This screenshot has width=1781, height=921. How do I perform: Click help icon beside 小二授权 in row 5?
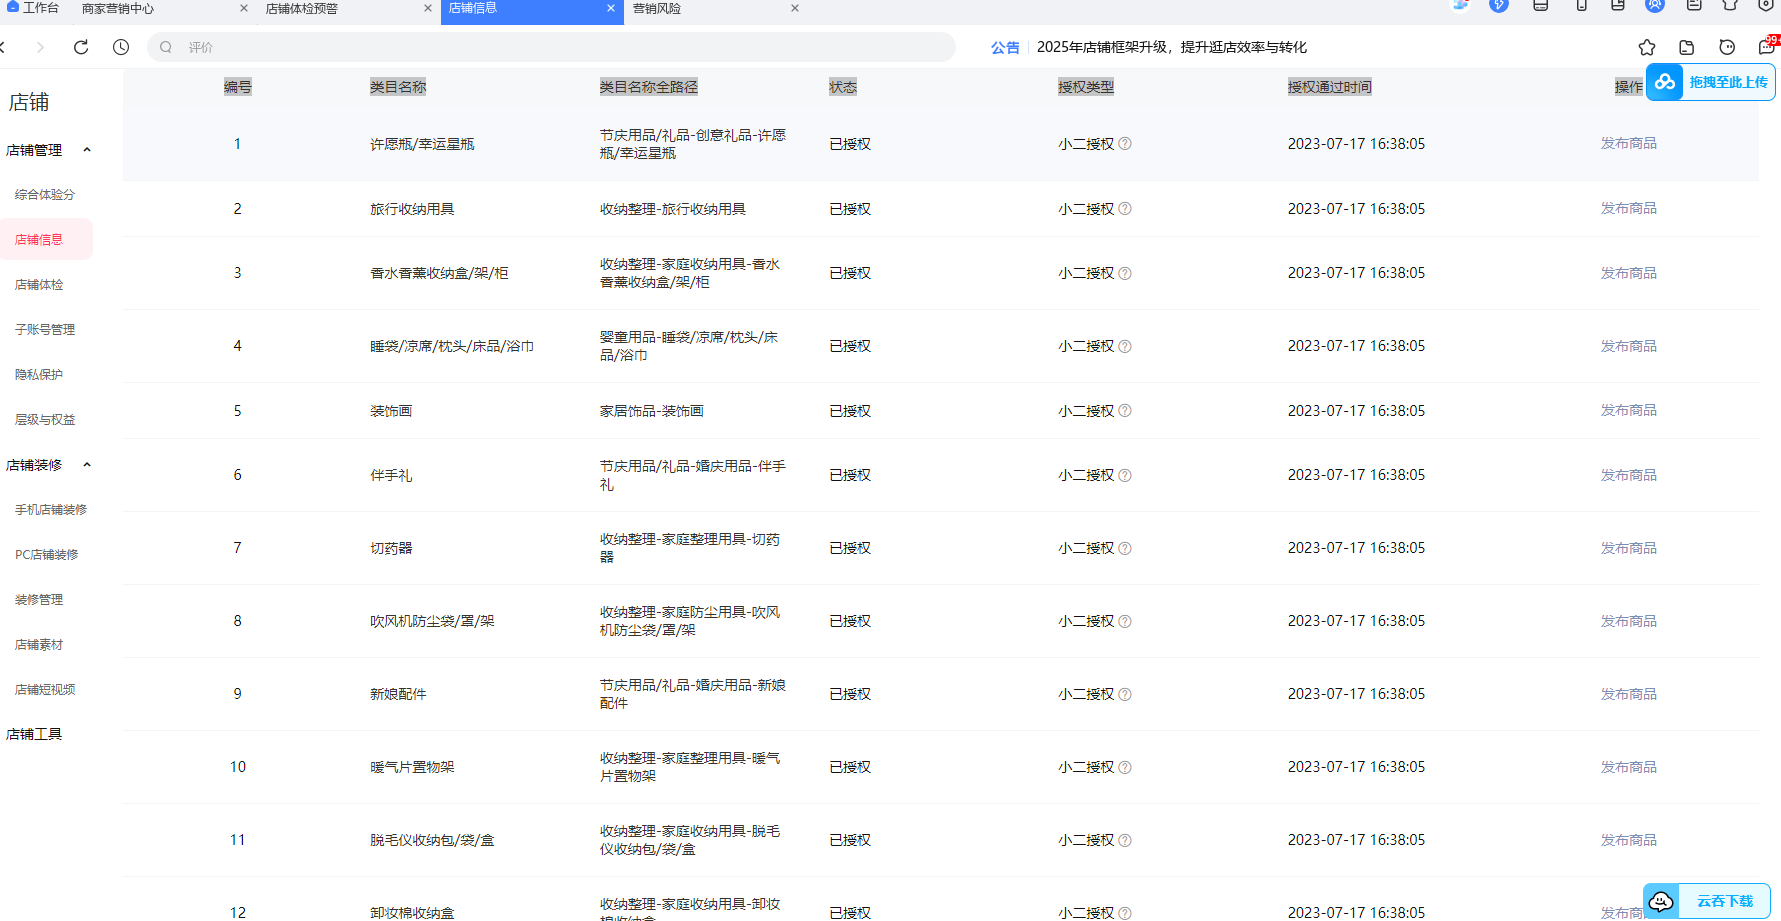coord(1125,411)
